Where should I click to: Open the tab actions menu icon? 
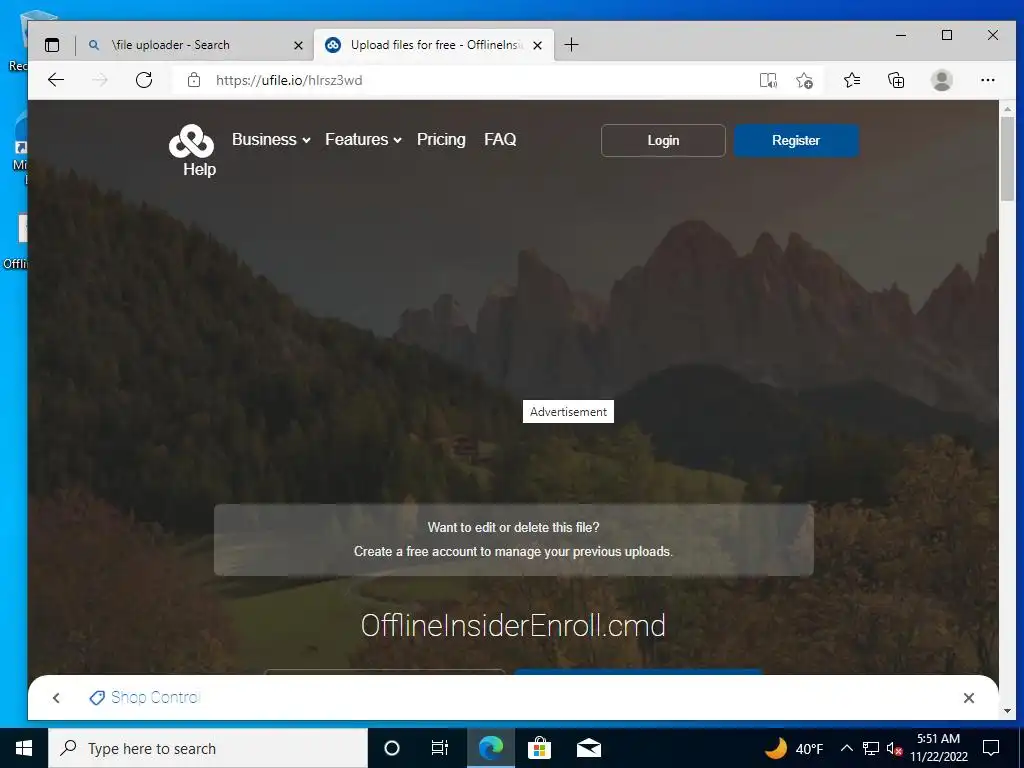click(x=52, y=45)
